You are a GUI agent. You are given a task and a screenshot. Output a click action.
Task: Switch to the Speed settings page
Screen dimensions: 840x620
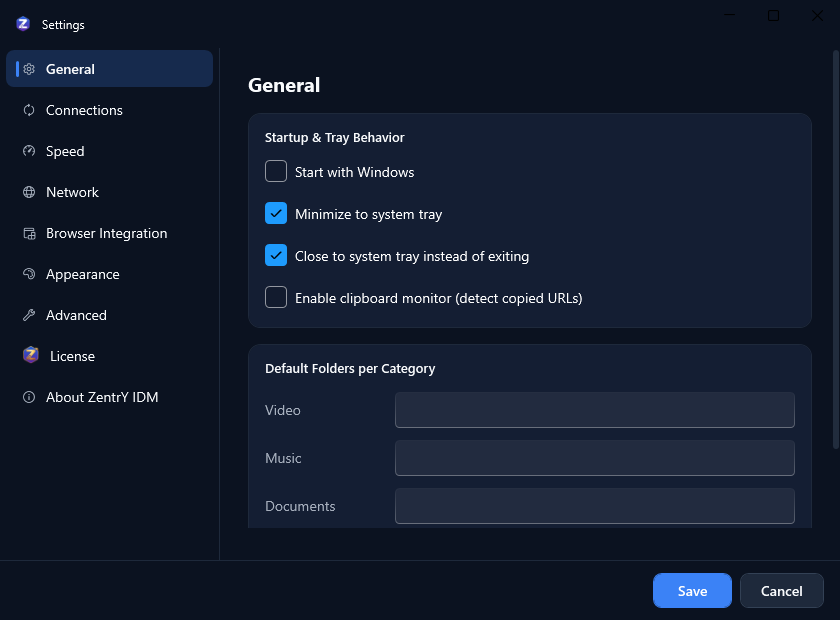point(109,151)
